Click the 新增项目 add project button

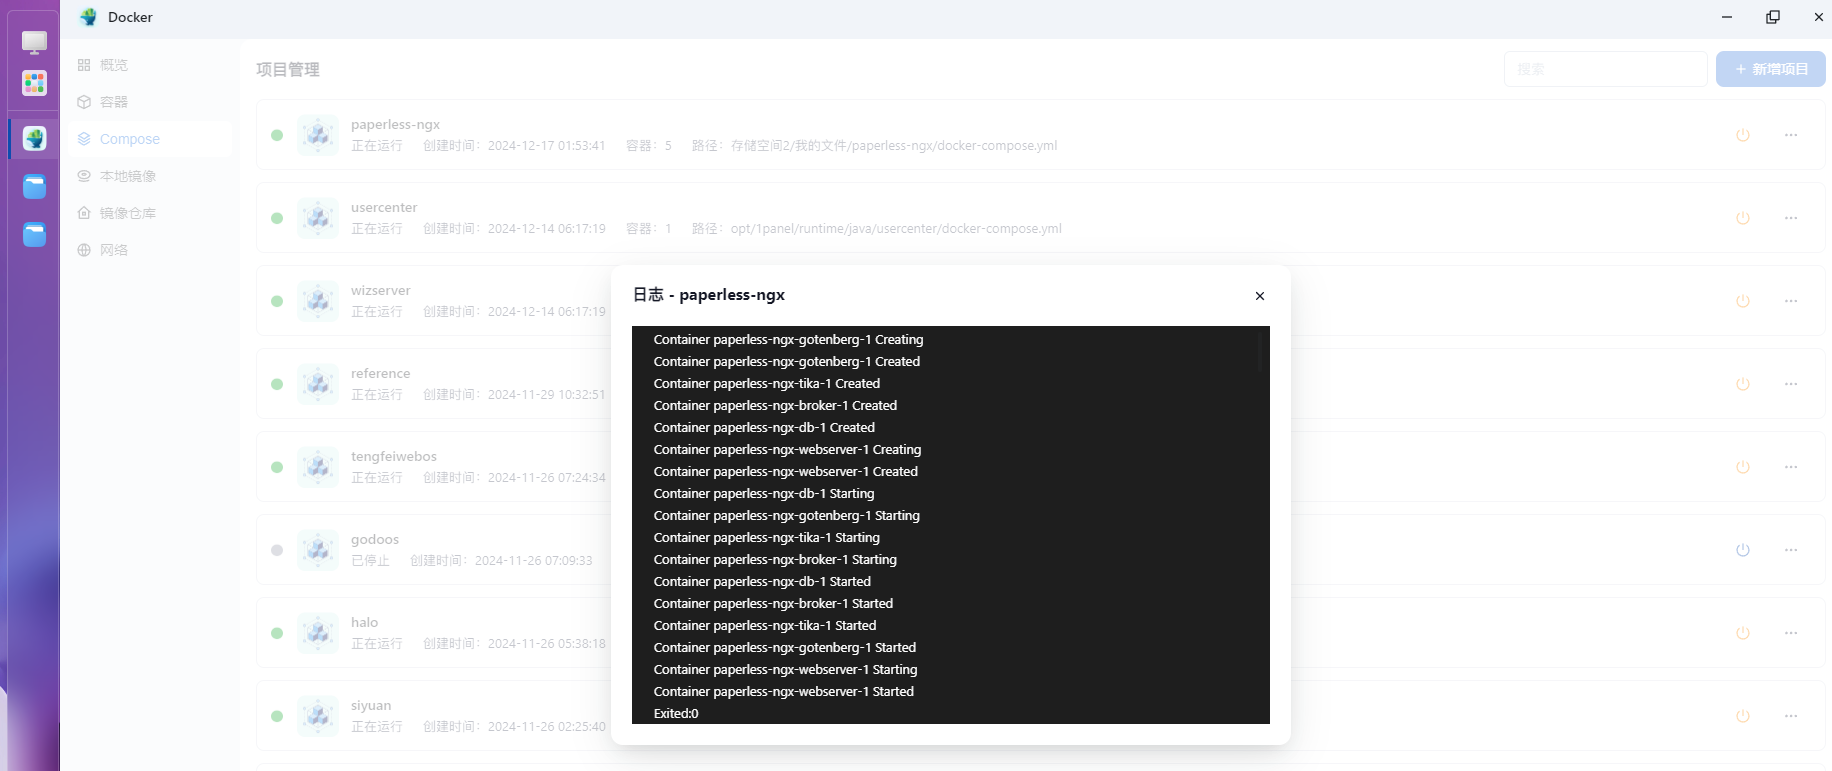click(1771, 69)
